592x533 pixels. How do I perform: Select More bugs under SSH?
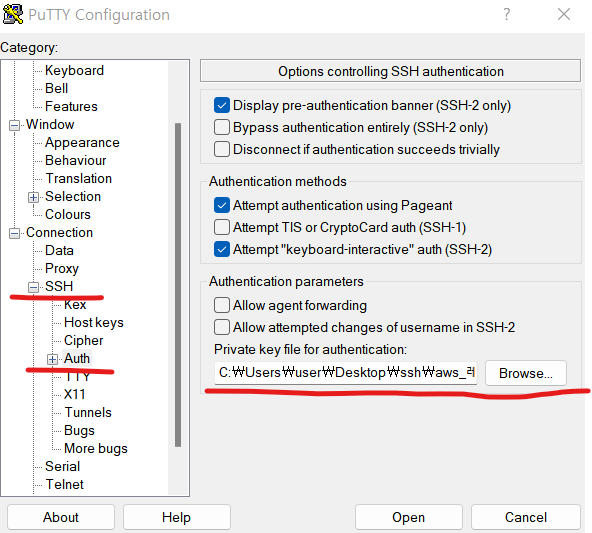pos(96,448)
